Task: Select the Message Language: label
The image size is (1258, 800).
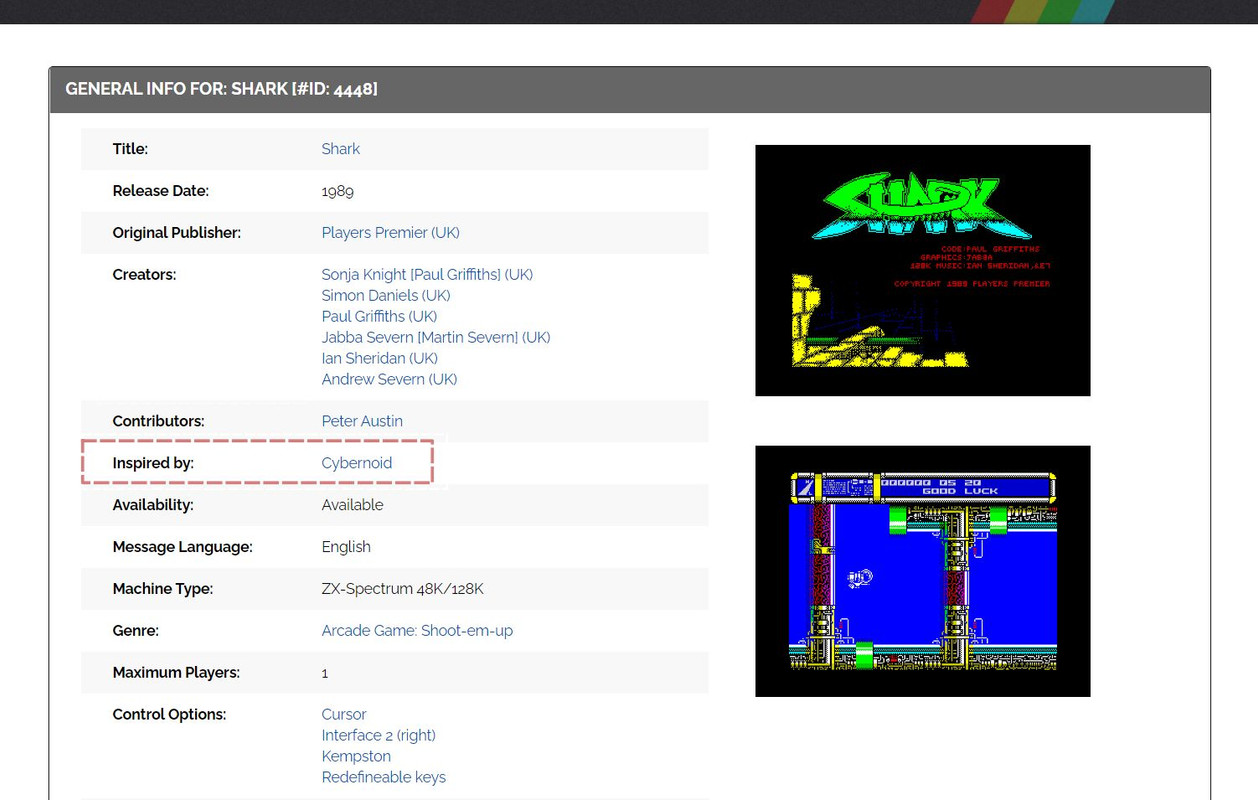Action: click(x=182, y=548)
